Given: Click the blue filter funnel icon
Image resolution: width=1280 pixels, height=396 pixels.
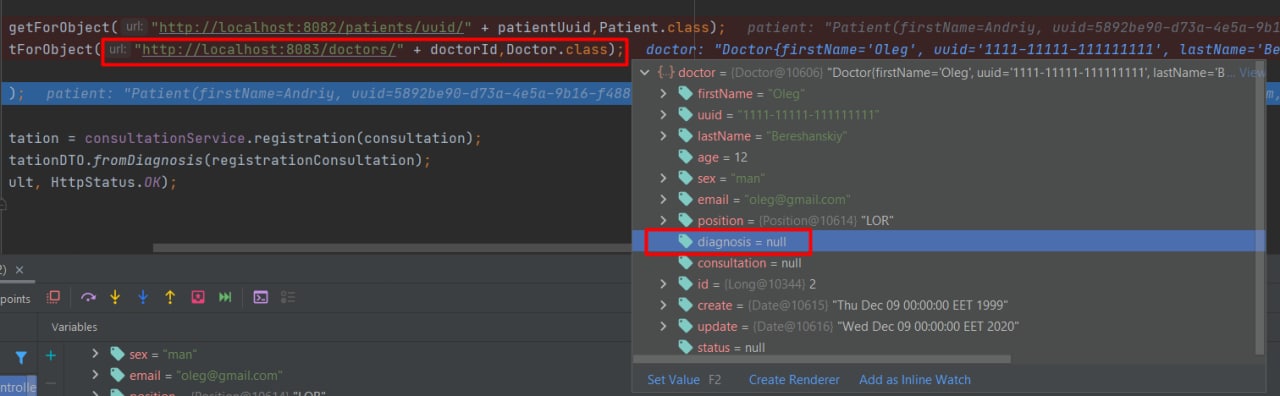Looking at the screenshot, I should pyautogui.click(x=21, y=357).
